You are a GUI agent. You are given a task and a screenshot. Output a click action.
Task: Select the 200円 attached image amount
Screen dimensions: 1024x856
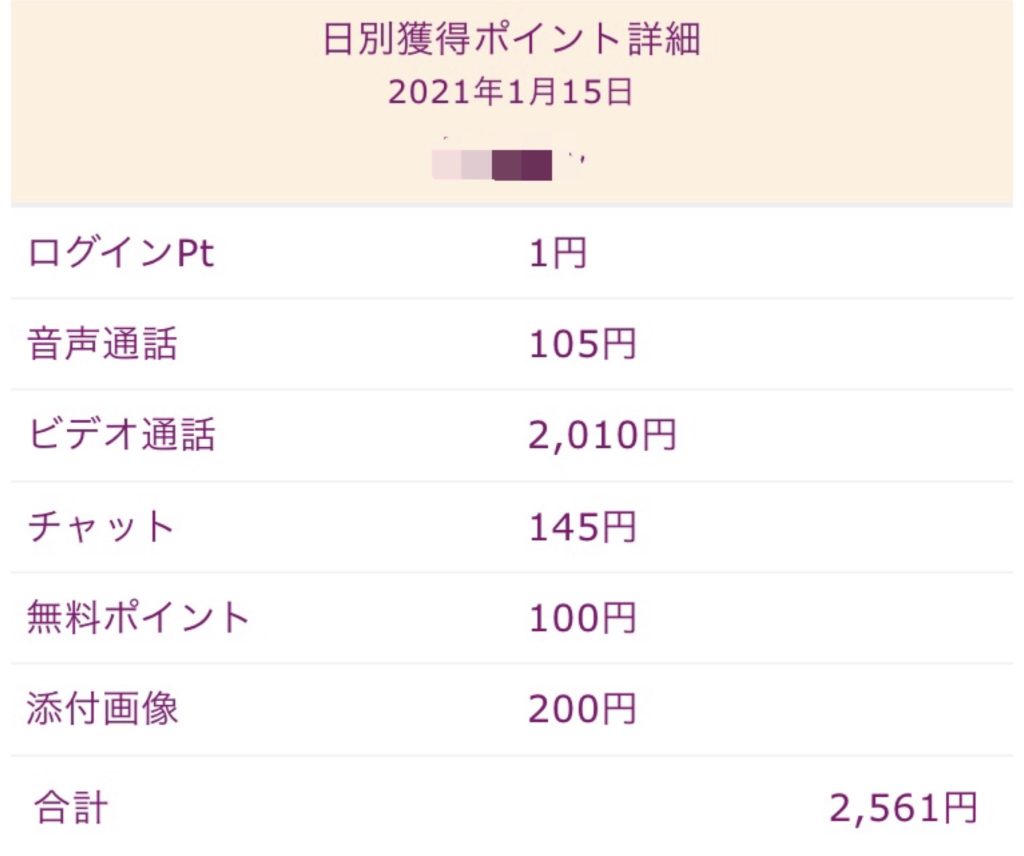pyautogui.click(x=582, y=709)
